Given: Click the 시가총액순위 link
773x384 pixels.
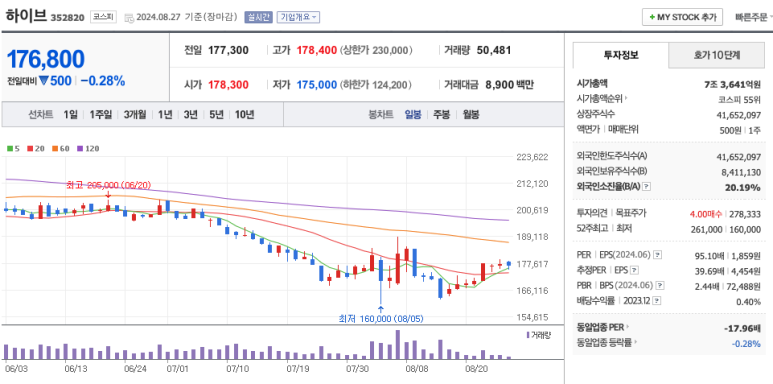Looking at the screenshot, I should pos(600,98).
